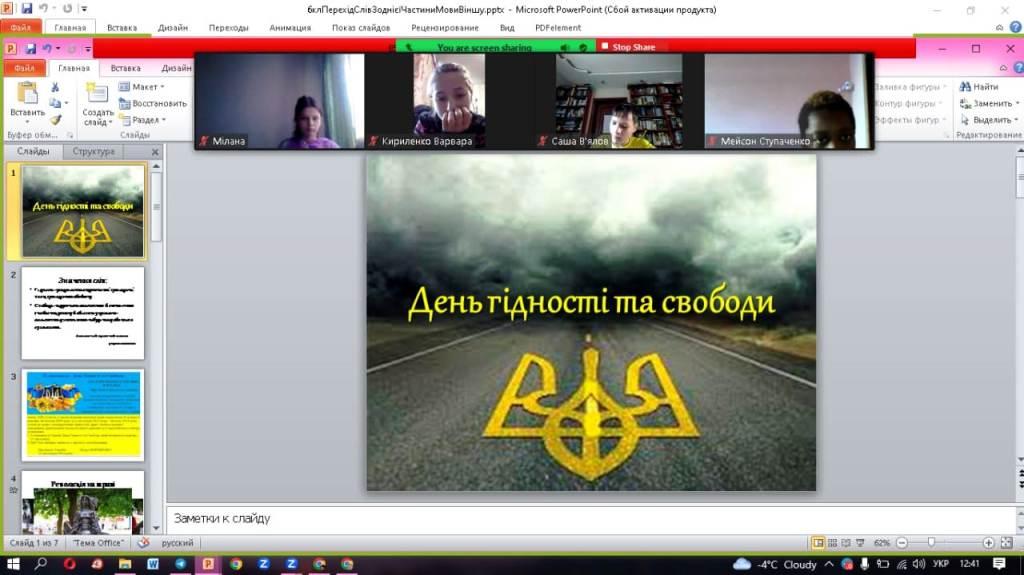Screen dimensions: 1024x575
Task: Open customize quick access dropdown in inner window
Action: pyautogui.click(x=88, y=49)
